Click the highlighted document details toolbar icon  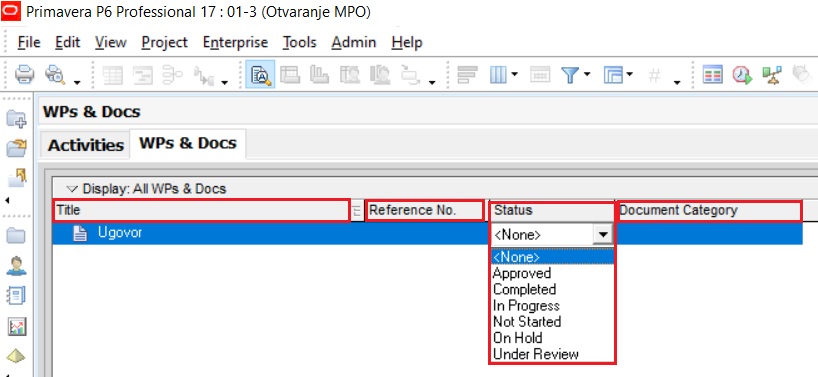click(x=260, y=75)
